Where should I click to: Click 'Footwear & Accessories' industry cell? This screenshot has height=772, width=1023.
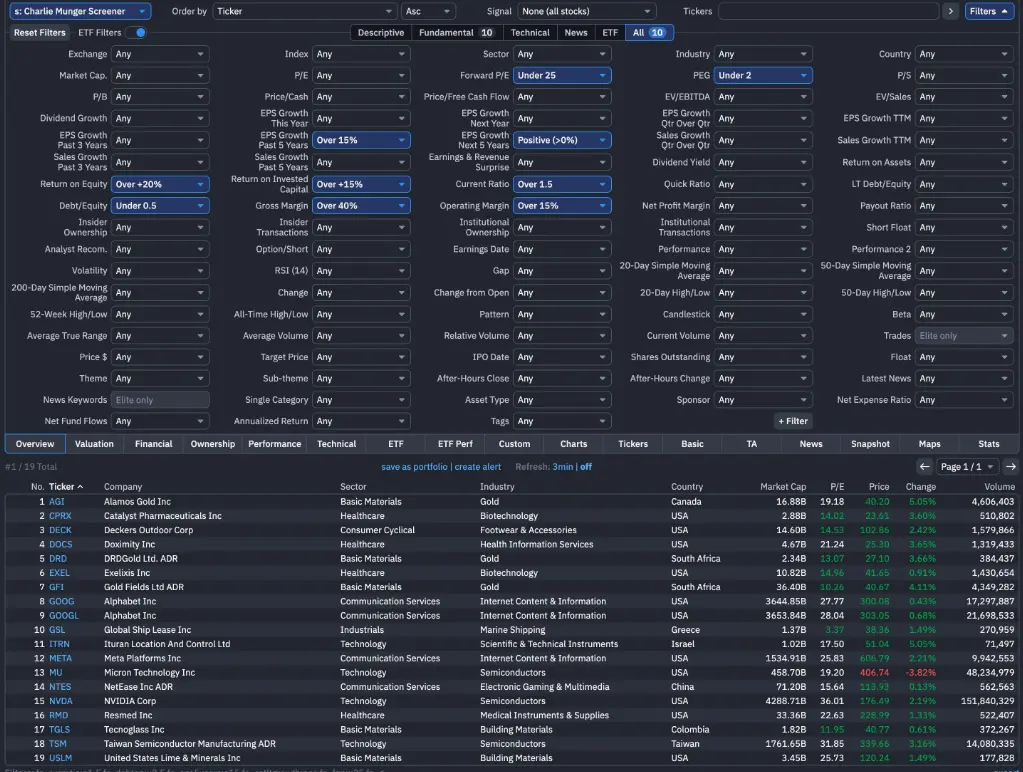coord(528,530)
